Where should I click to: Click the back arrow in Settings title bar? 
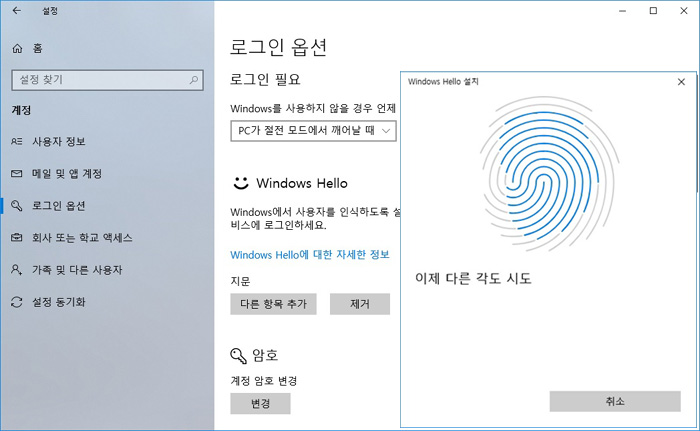17,11
